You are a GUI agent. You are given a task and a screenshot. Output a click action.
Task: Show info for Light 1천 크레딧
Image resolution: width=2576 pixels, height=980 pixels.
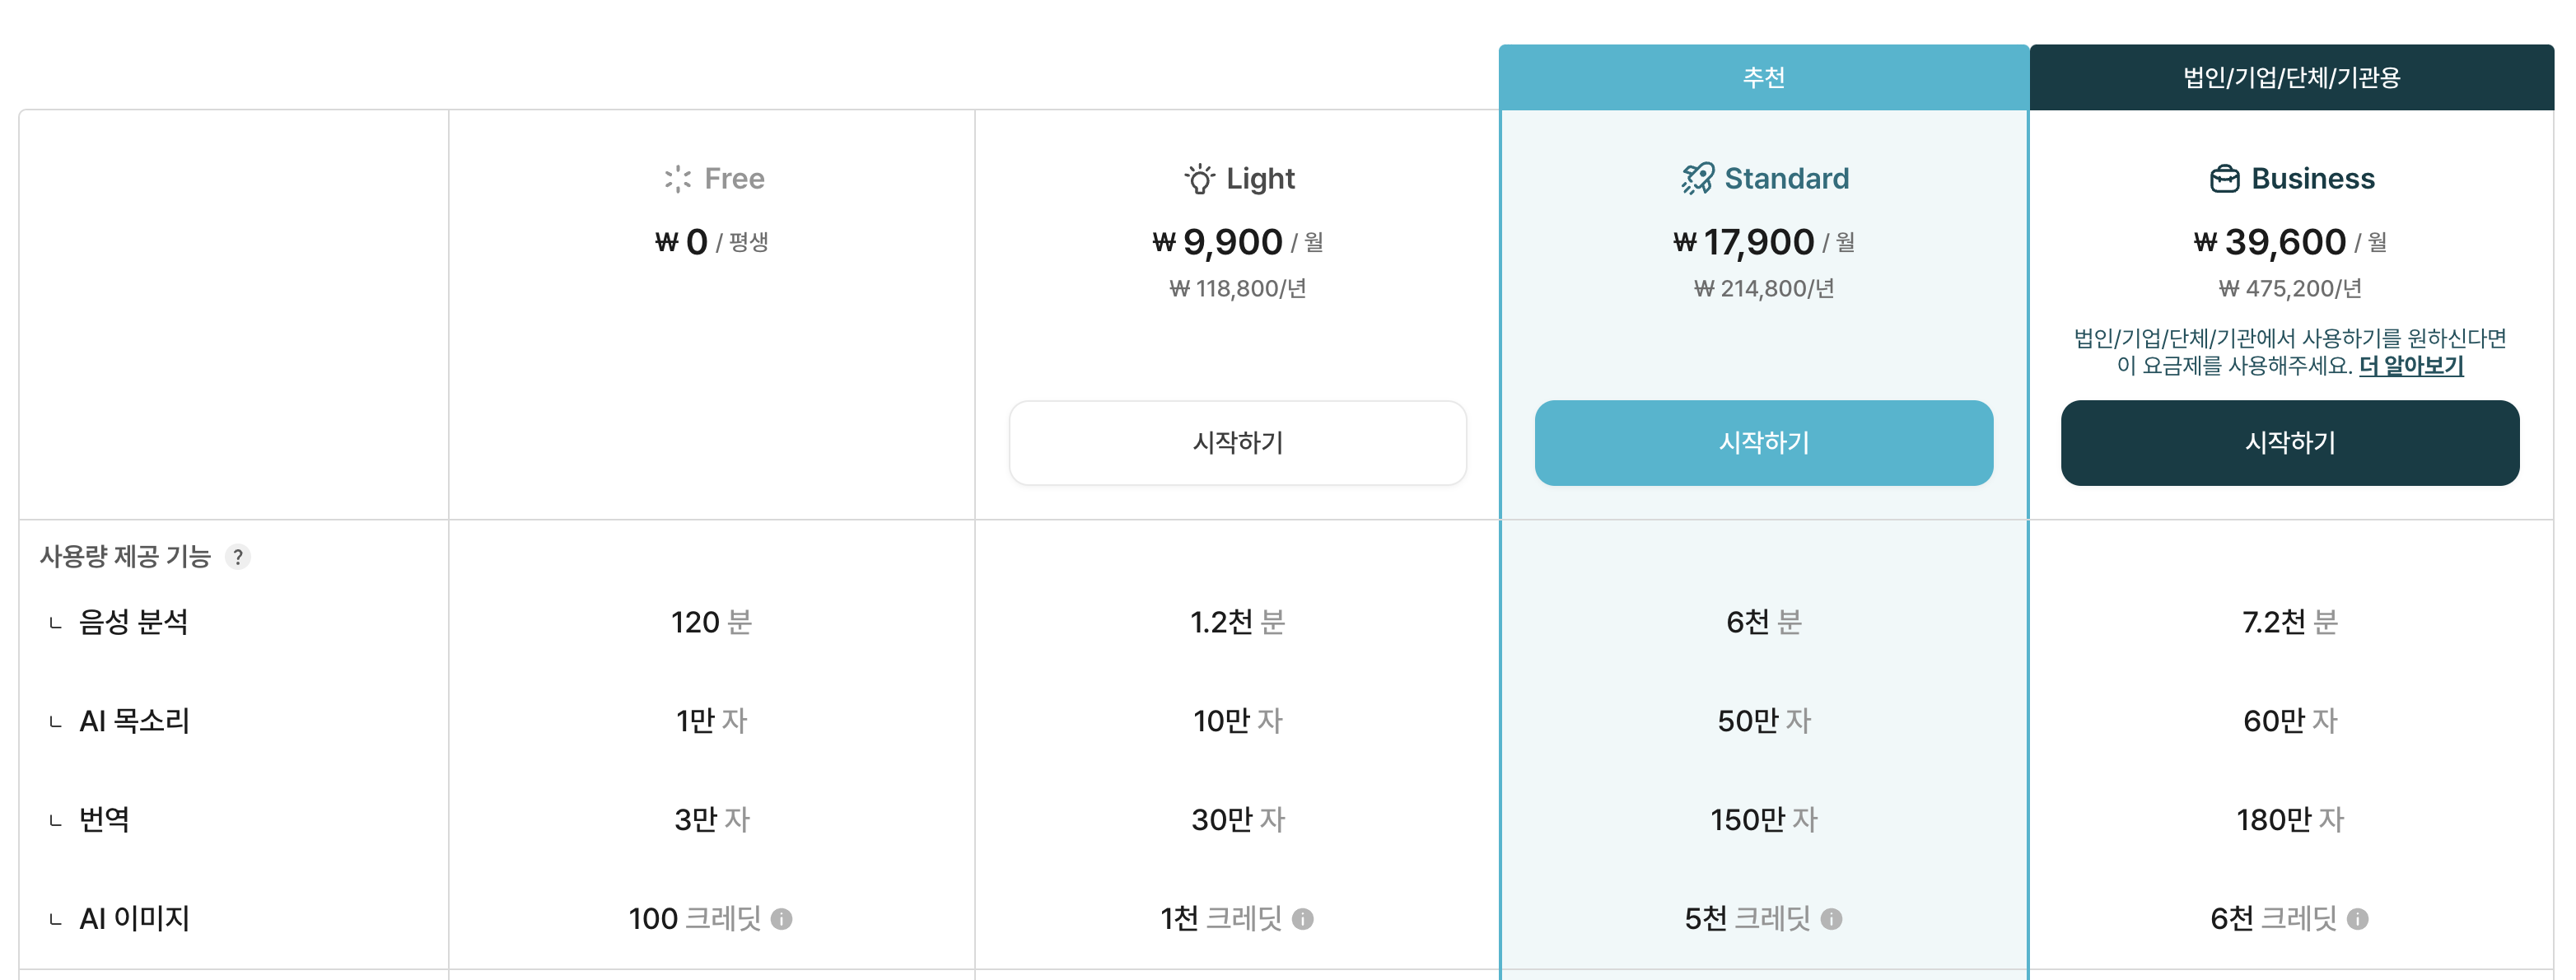point(1302,919)
